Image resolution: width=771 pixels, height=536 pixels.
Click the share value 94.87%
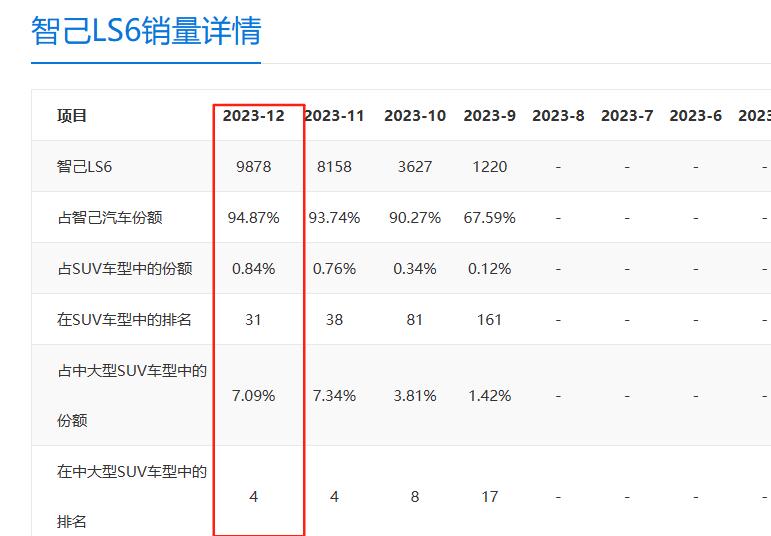point(253,217)
